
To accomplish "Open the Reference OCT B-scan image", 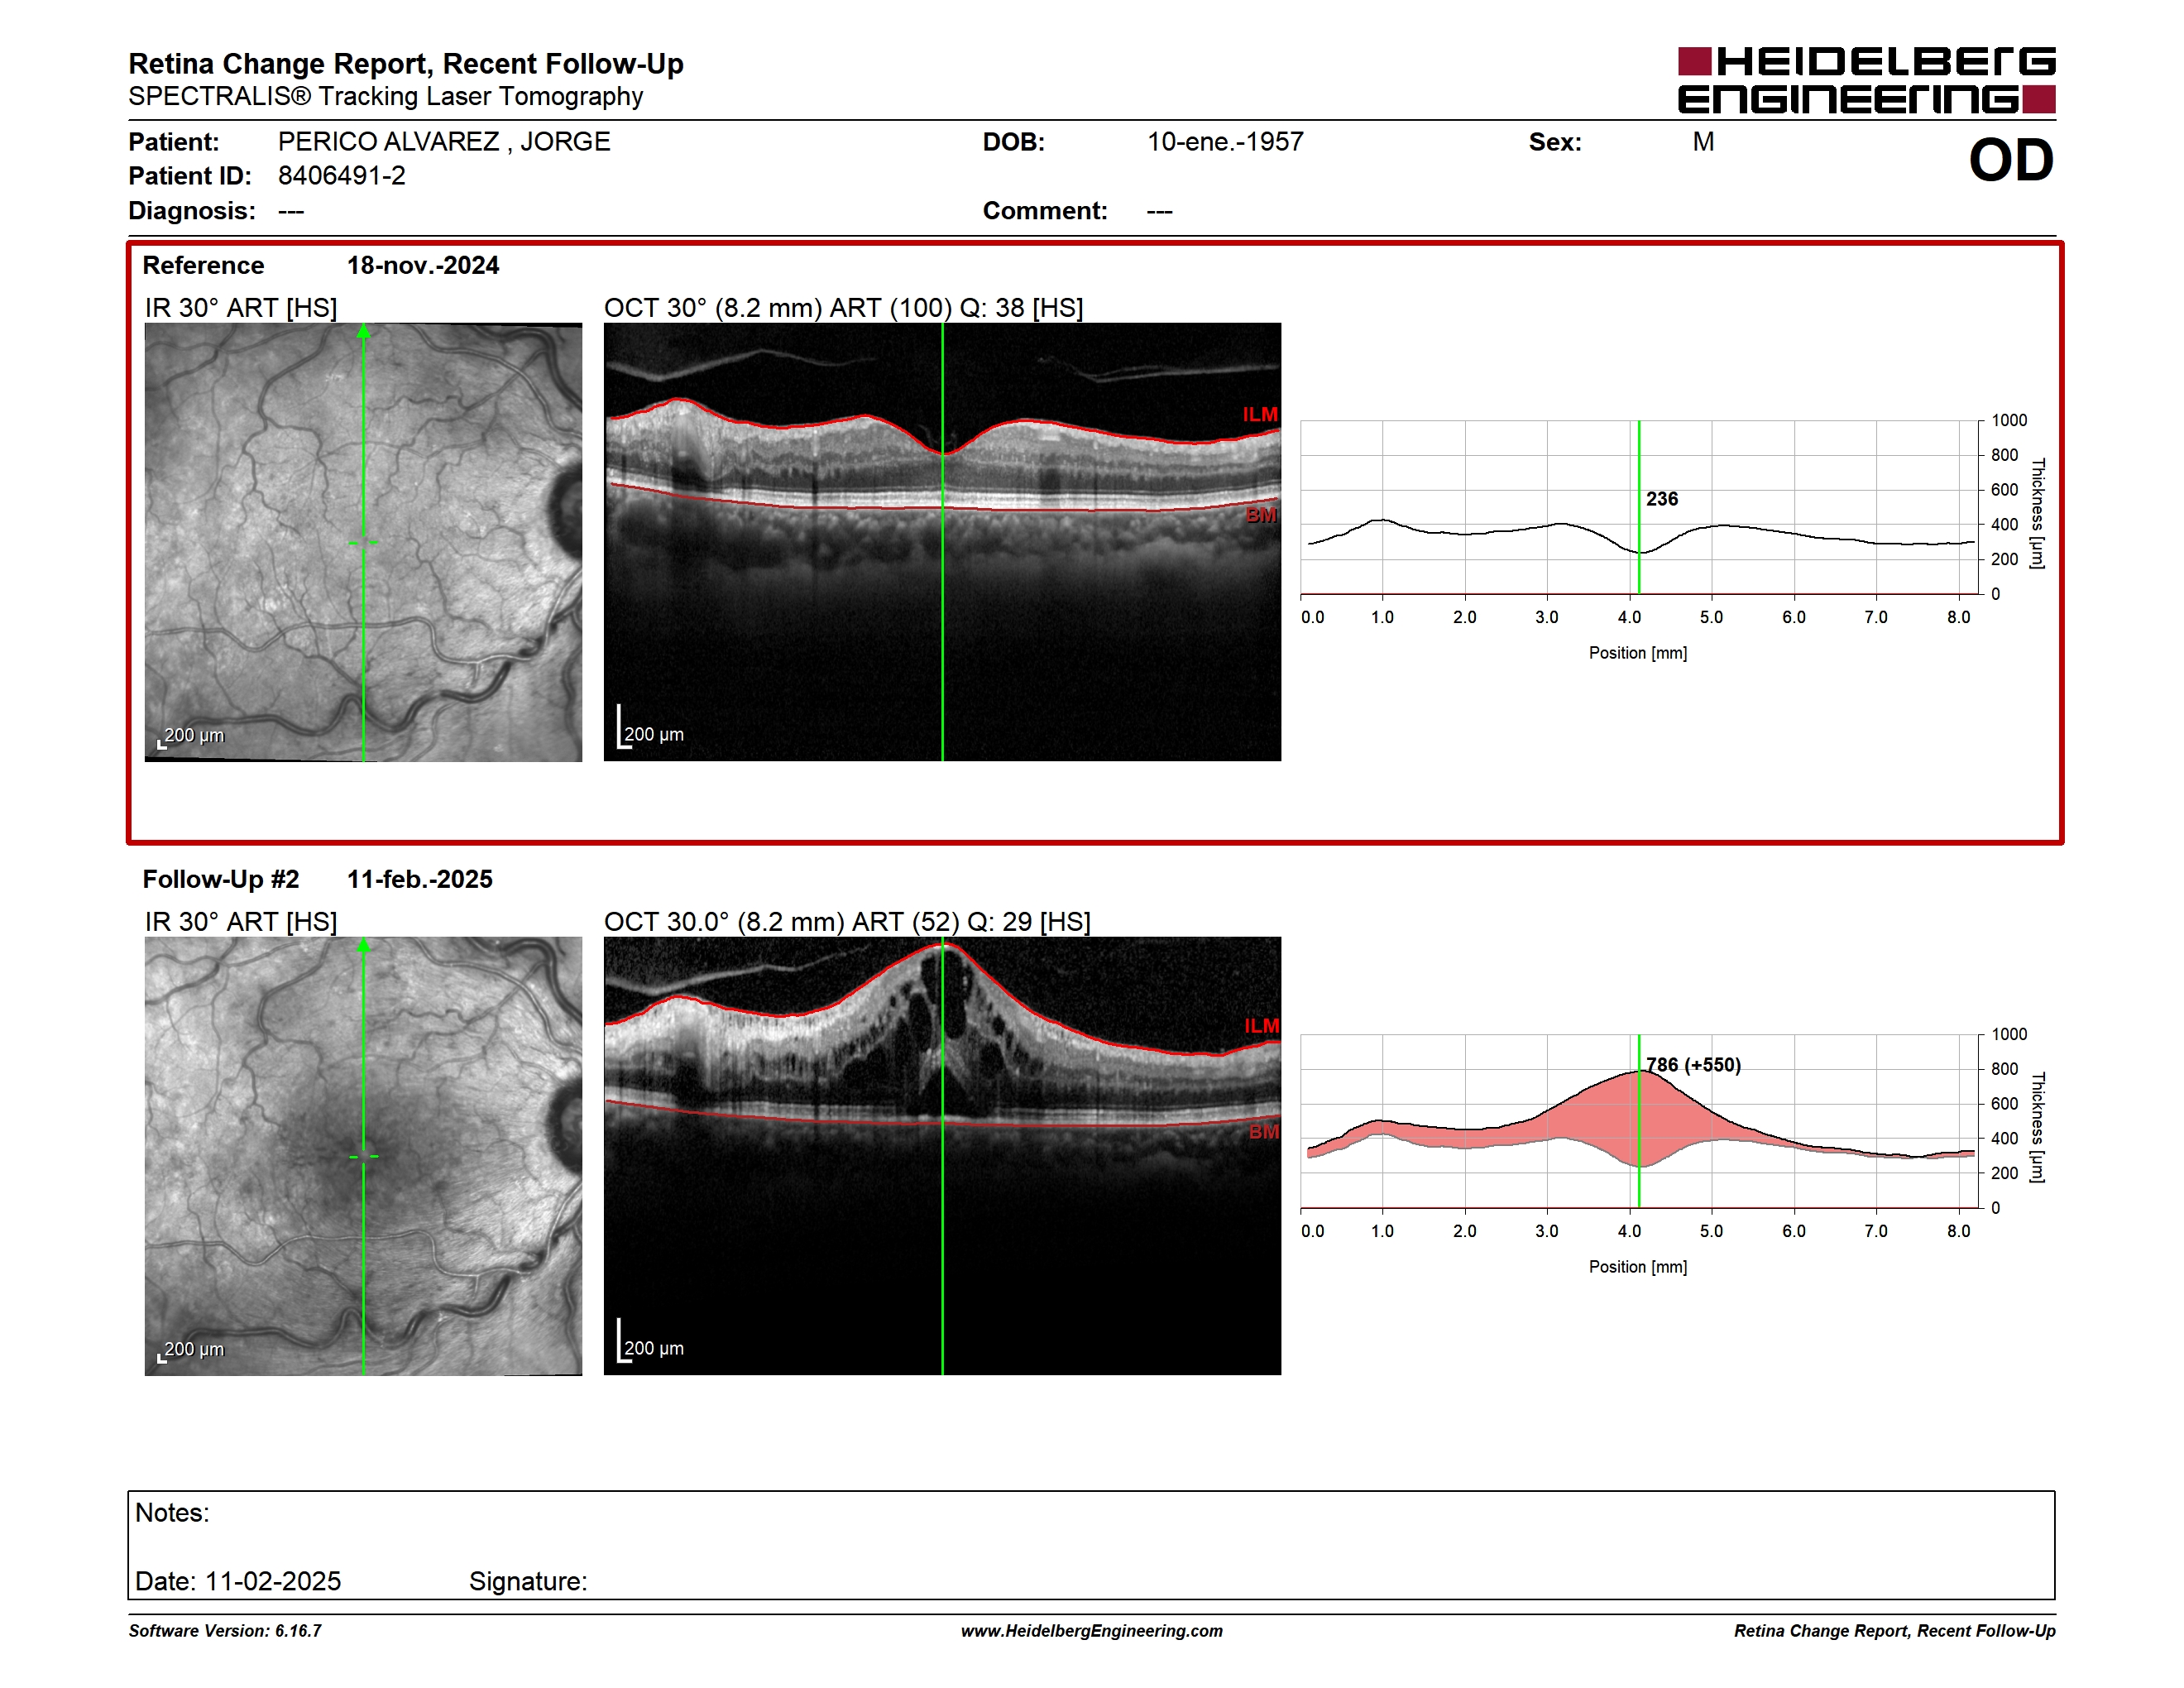I will click(x=942, y=542).
